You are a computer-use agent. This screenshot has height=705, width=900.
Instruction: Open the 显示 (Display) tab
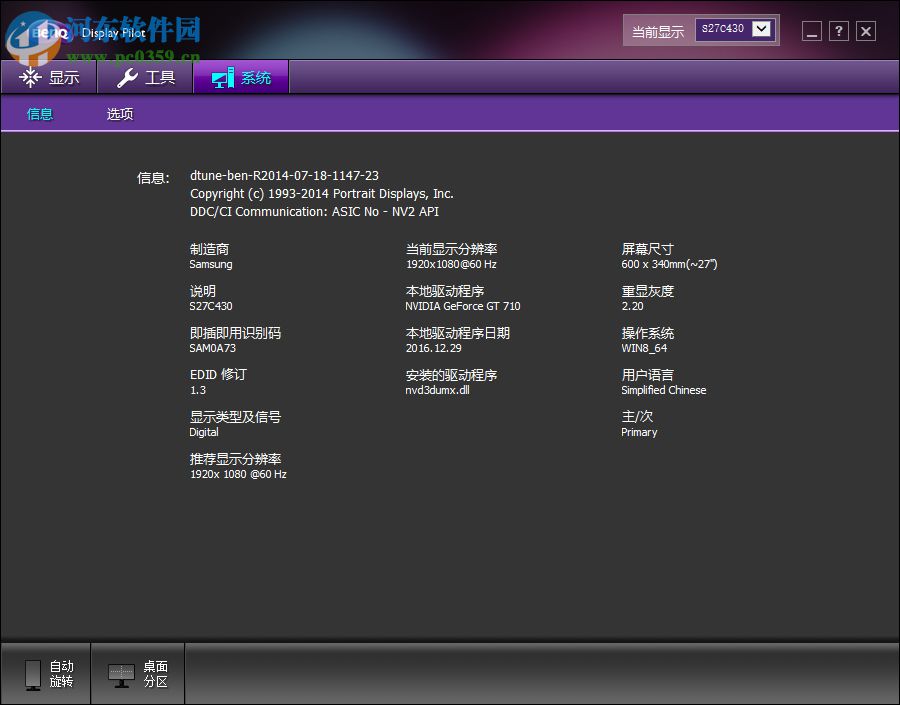tap(48, 77)
